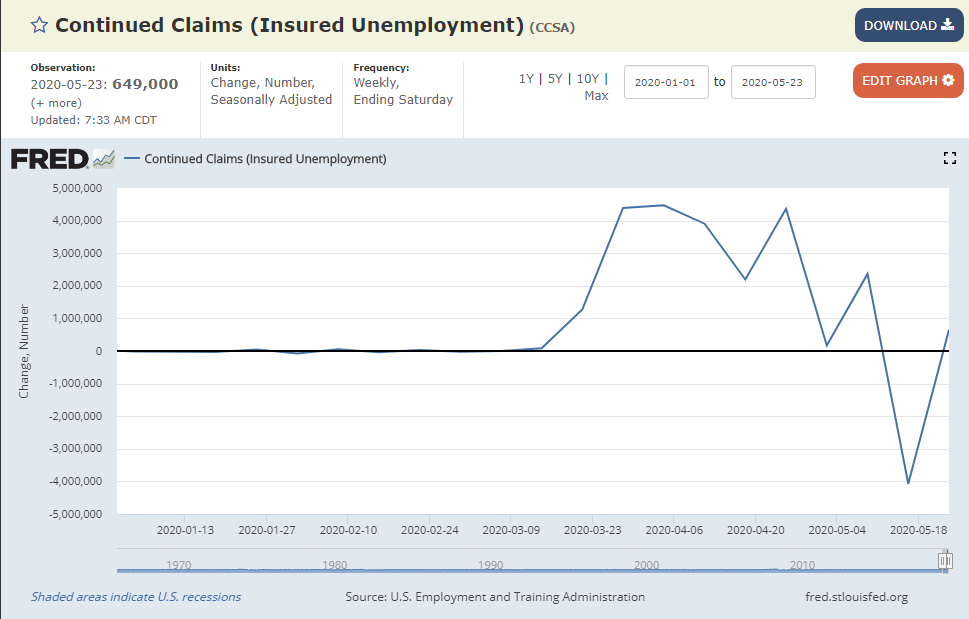Click the start date field 2020-01-01
Image resolution: width=969 pixels, height=619 pixels.
tap(666, 82)
